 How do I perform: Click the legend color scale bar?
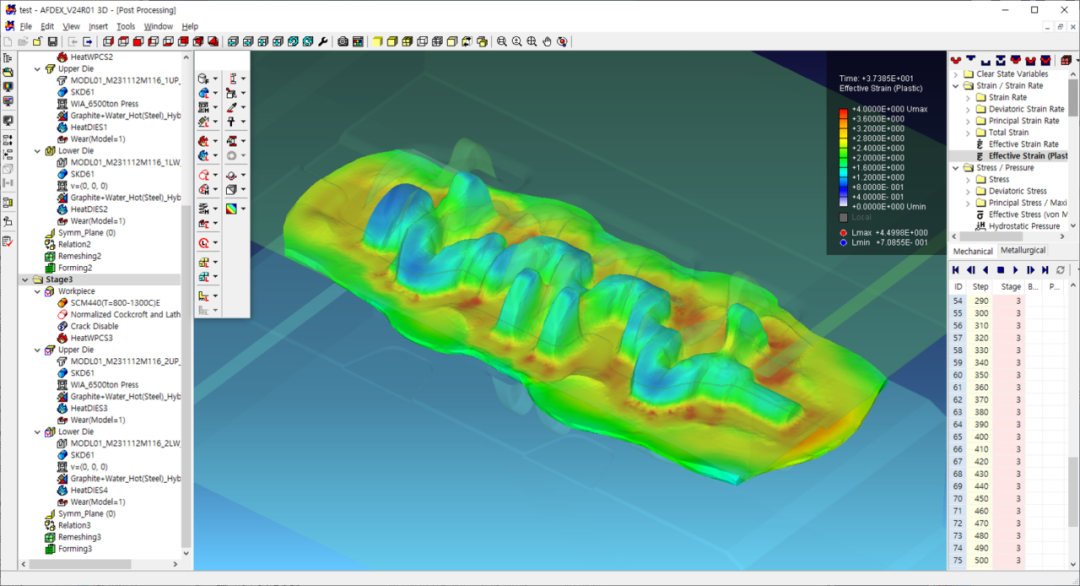[843, 158]
